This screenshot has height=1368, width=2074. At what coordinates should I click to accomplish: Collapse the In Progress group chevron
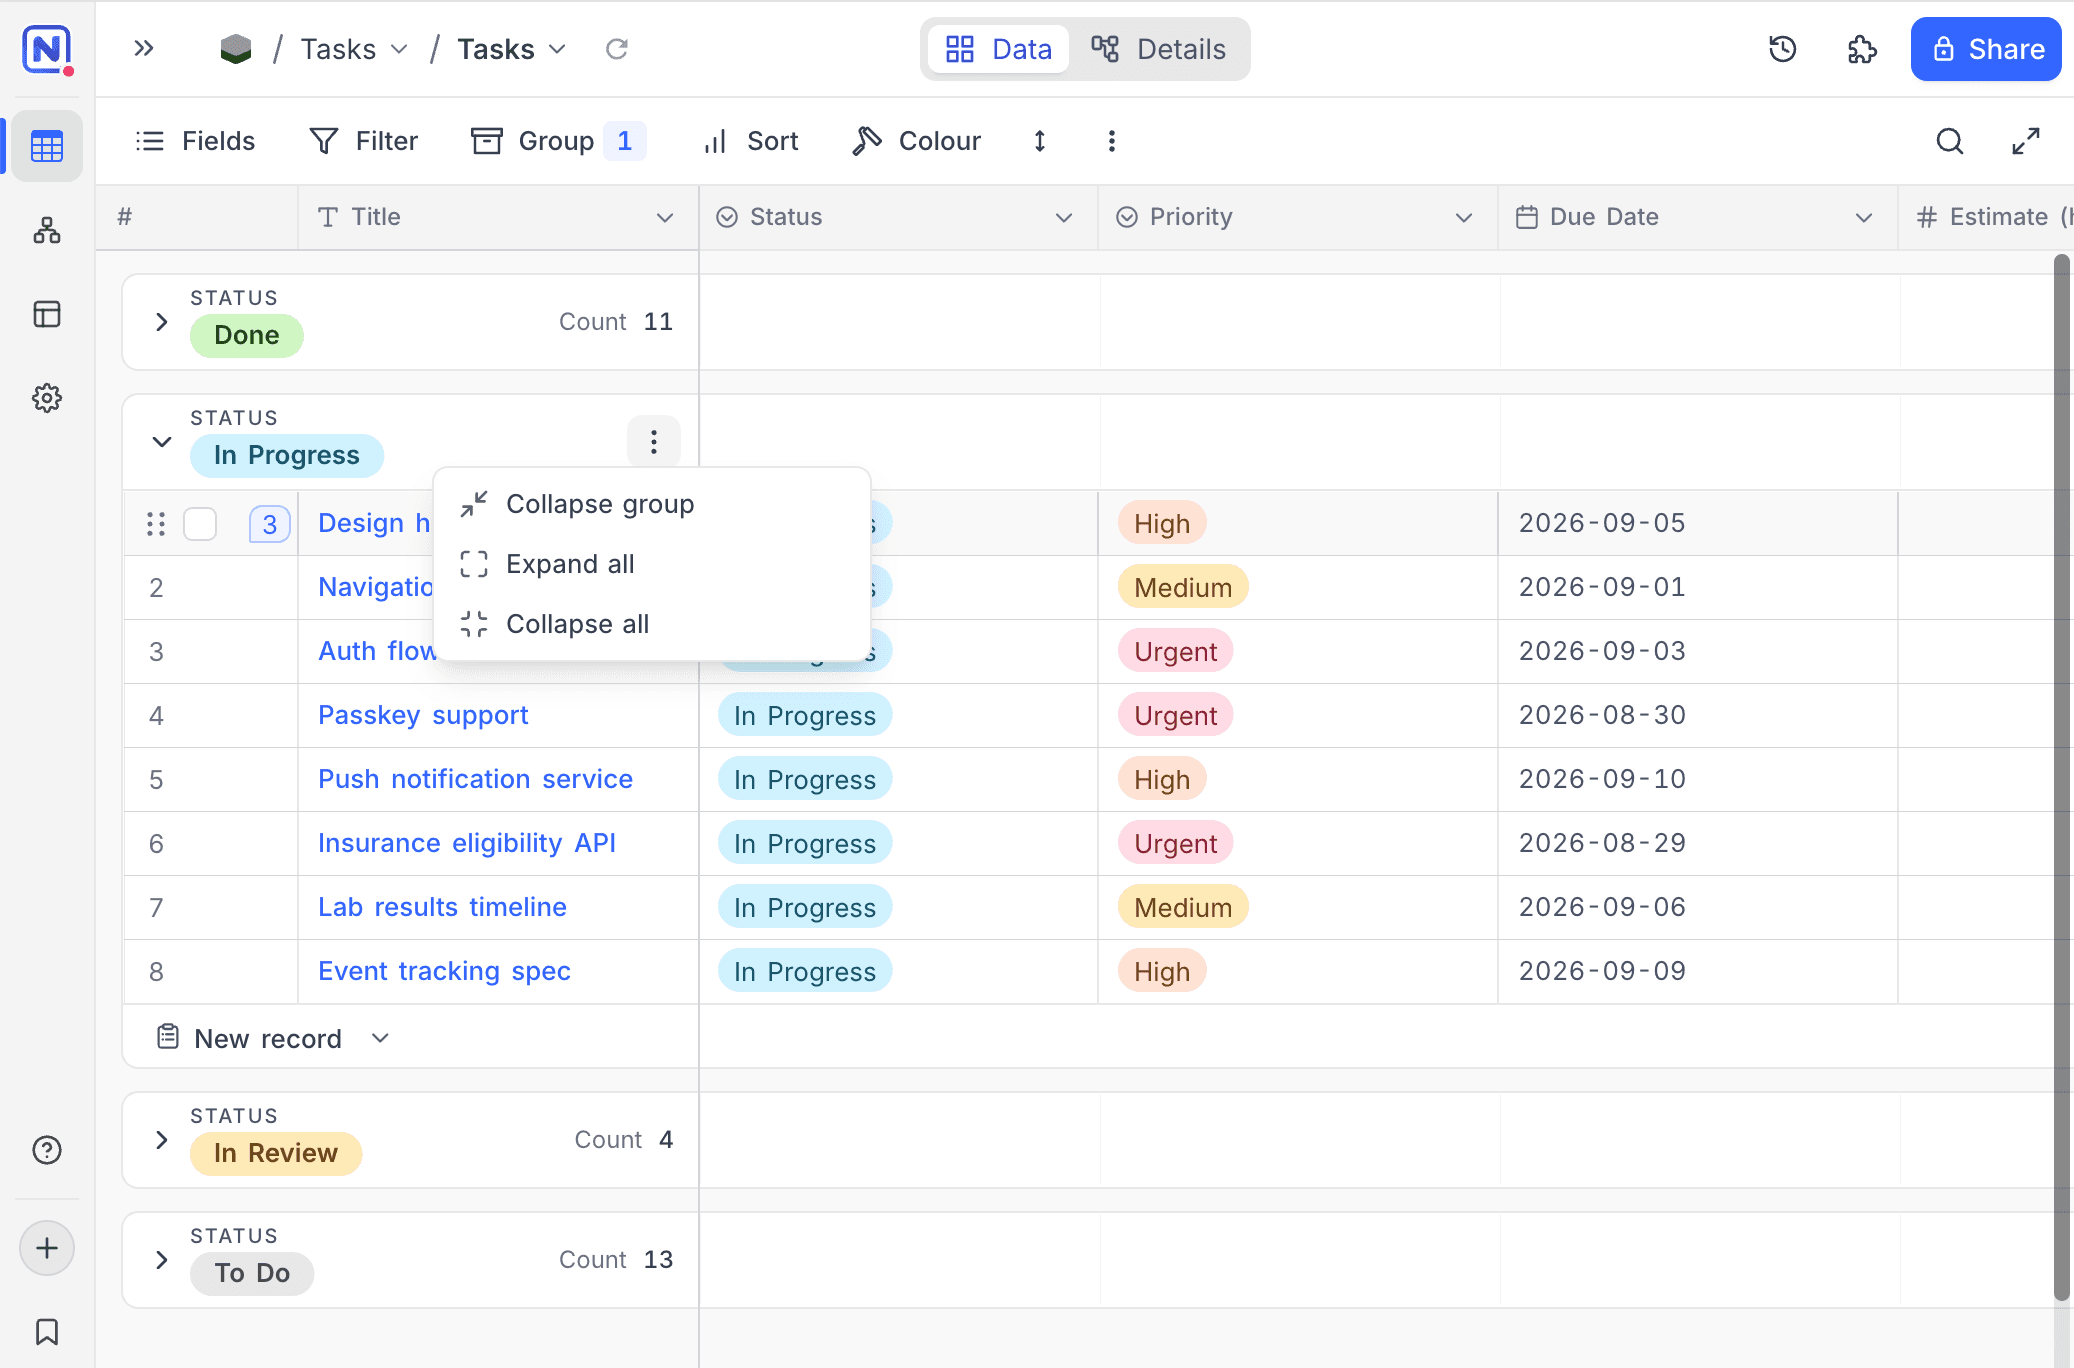[x=161, y=442]
